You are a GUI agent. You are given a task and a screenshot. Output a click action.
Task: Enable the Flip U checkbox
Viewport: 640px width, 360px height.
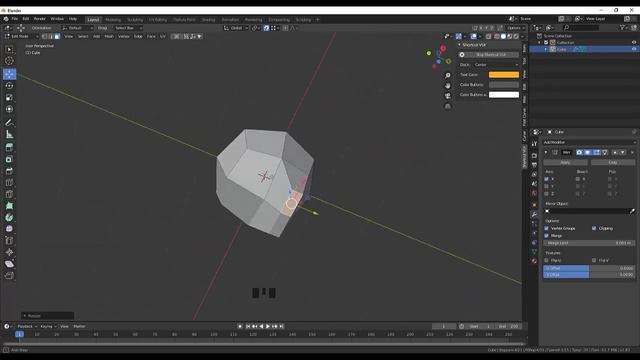pyautogui.click(x=547, y=260)
